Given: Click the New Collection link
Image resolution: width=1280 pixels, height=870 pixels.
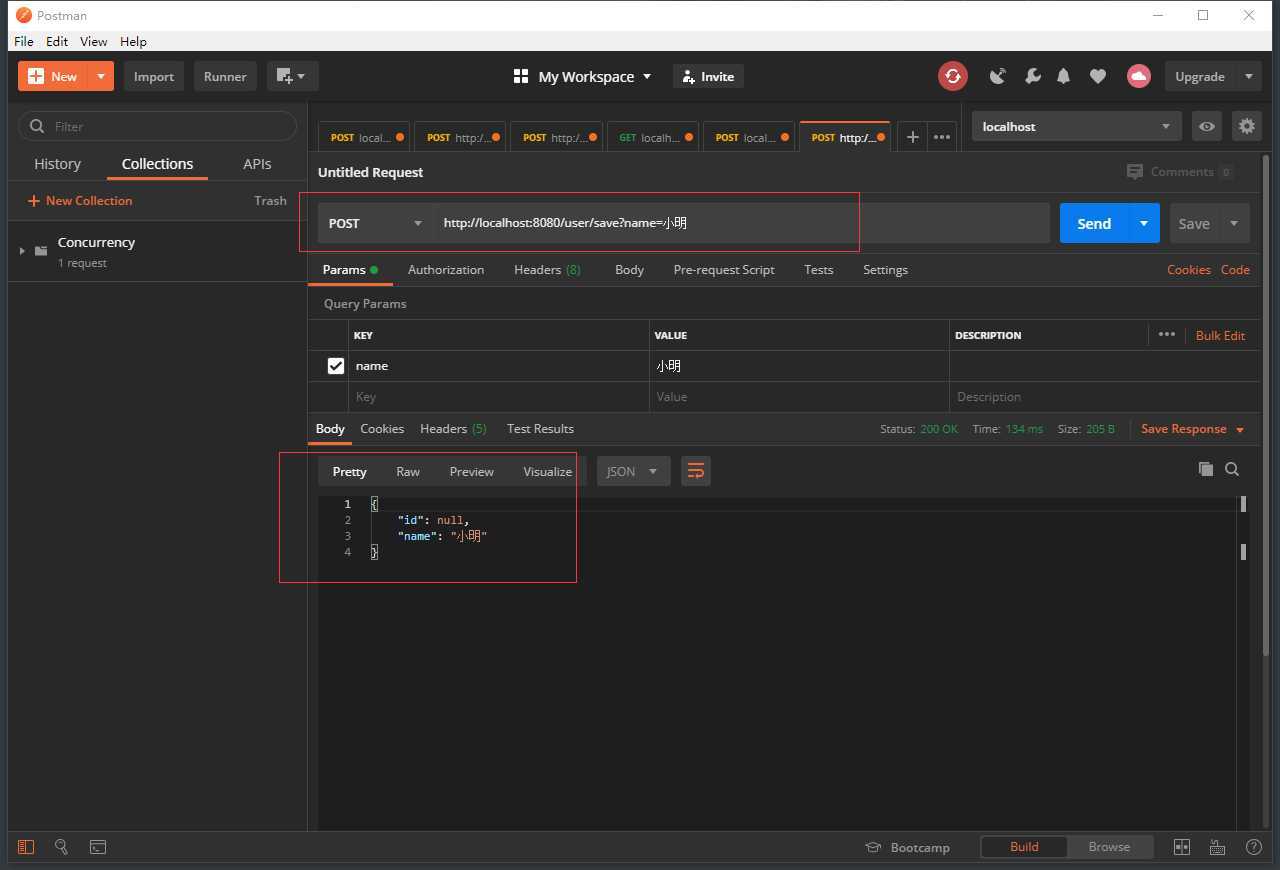Looking at the screenshot, I should (80, 200).
